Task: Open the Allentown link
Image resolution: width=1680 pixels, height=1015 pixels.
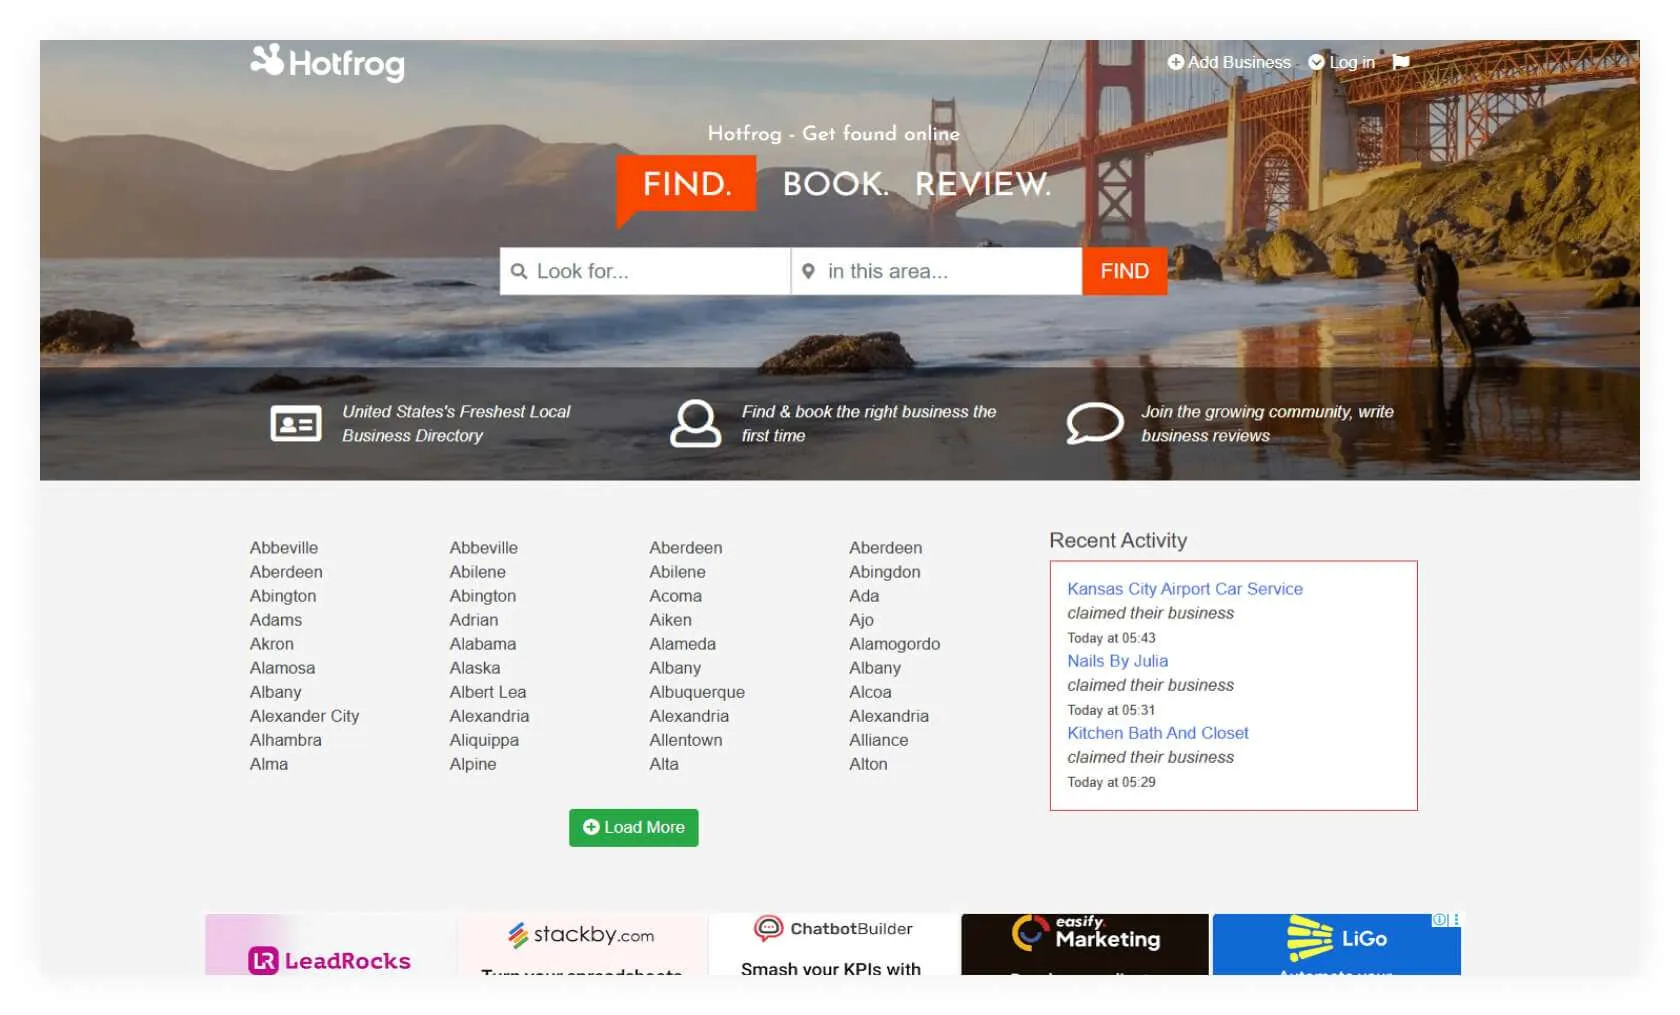Action: tap(686, 740)
